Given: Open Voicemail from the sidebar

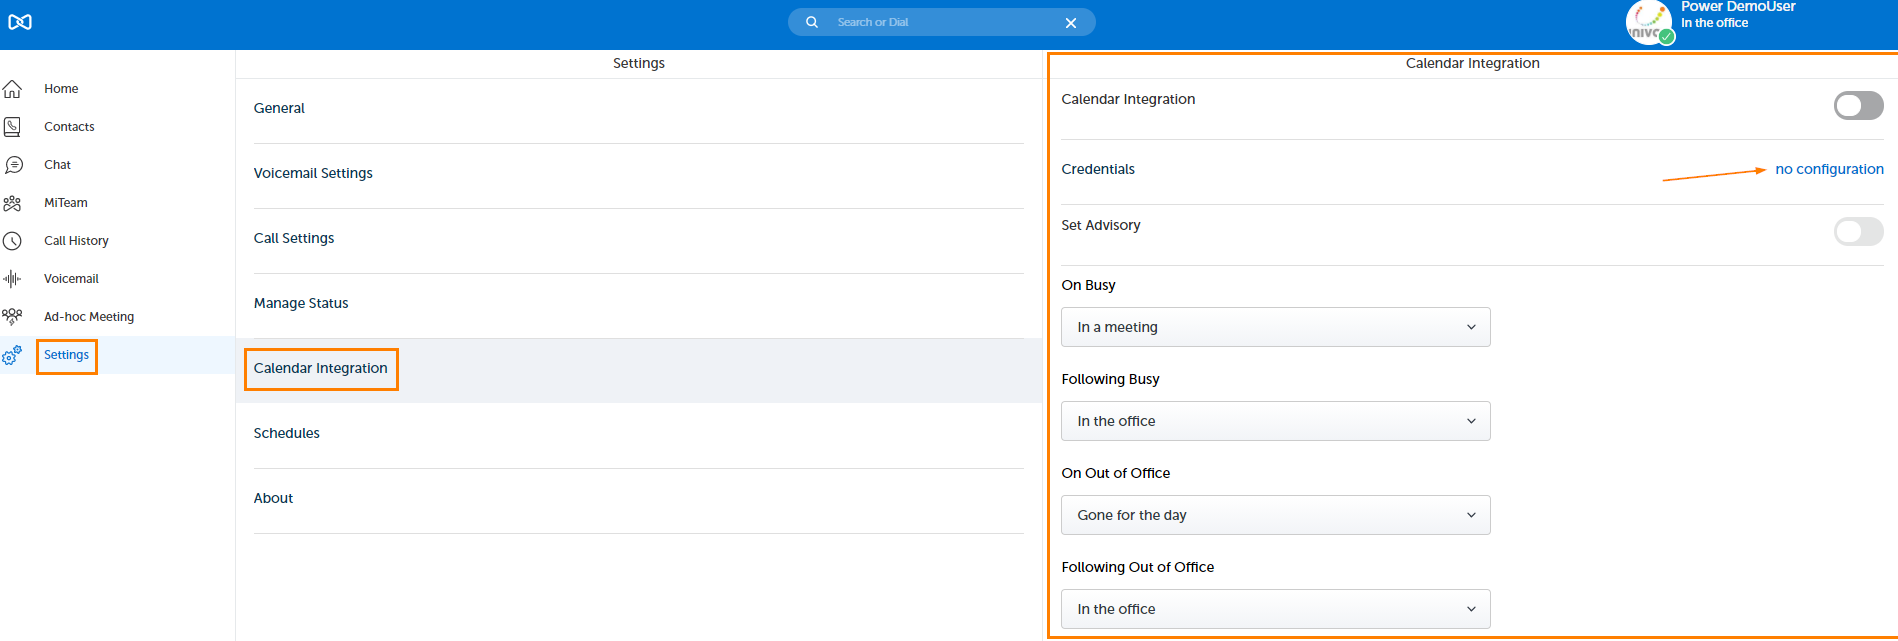Looking at the screenshot, I should pyautogui.click(x=71, y=279).
